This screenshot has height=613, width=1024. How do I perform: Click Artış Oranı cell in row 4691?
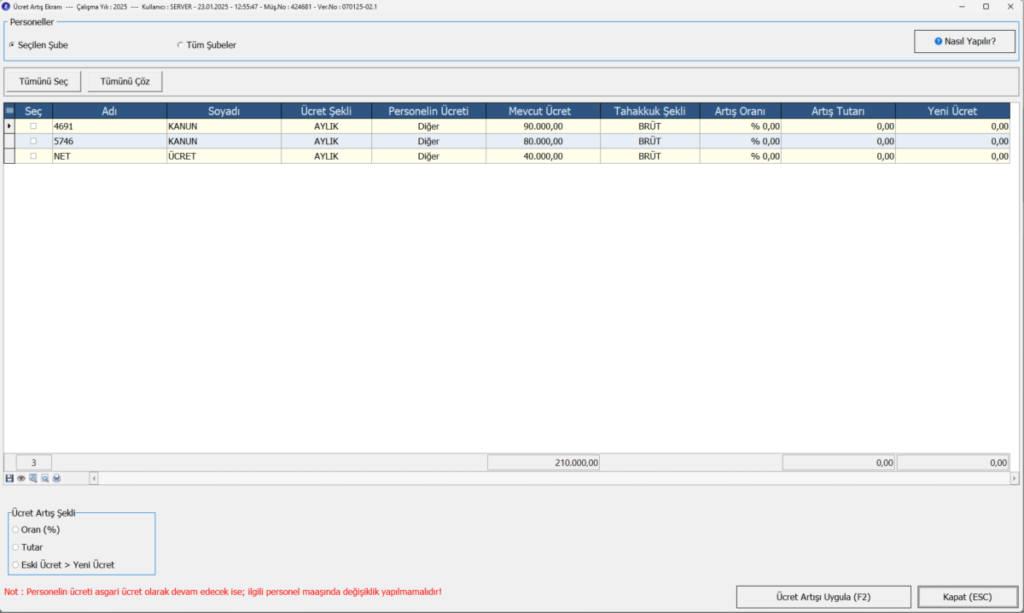[x=740, y=126]
